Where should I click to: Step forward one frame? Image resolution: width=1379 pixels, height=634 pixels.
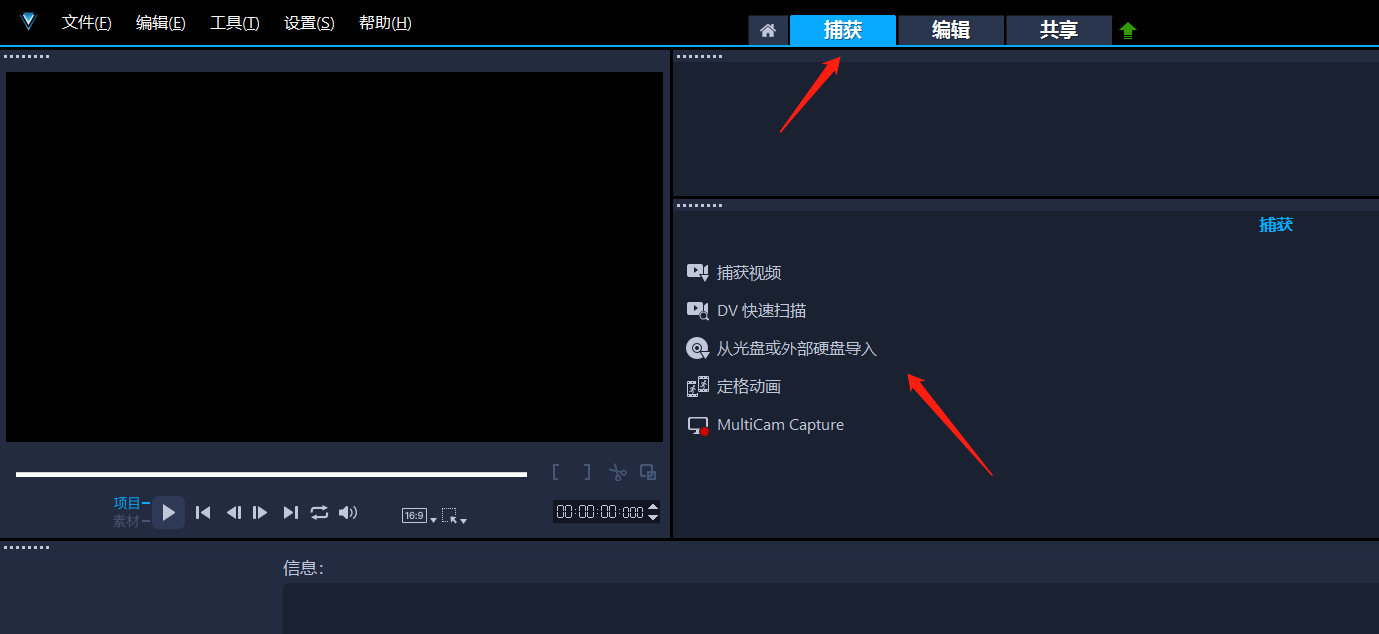click(260, 512)
